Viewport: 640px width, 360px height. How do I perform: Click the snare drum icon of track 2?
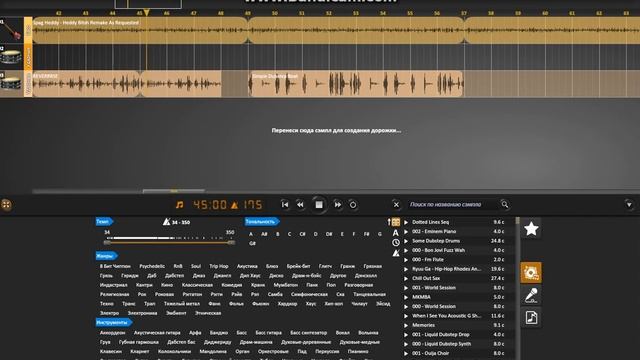[11, 56]
